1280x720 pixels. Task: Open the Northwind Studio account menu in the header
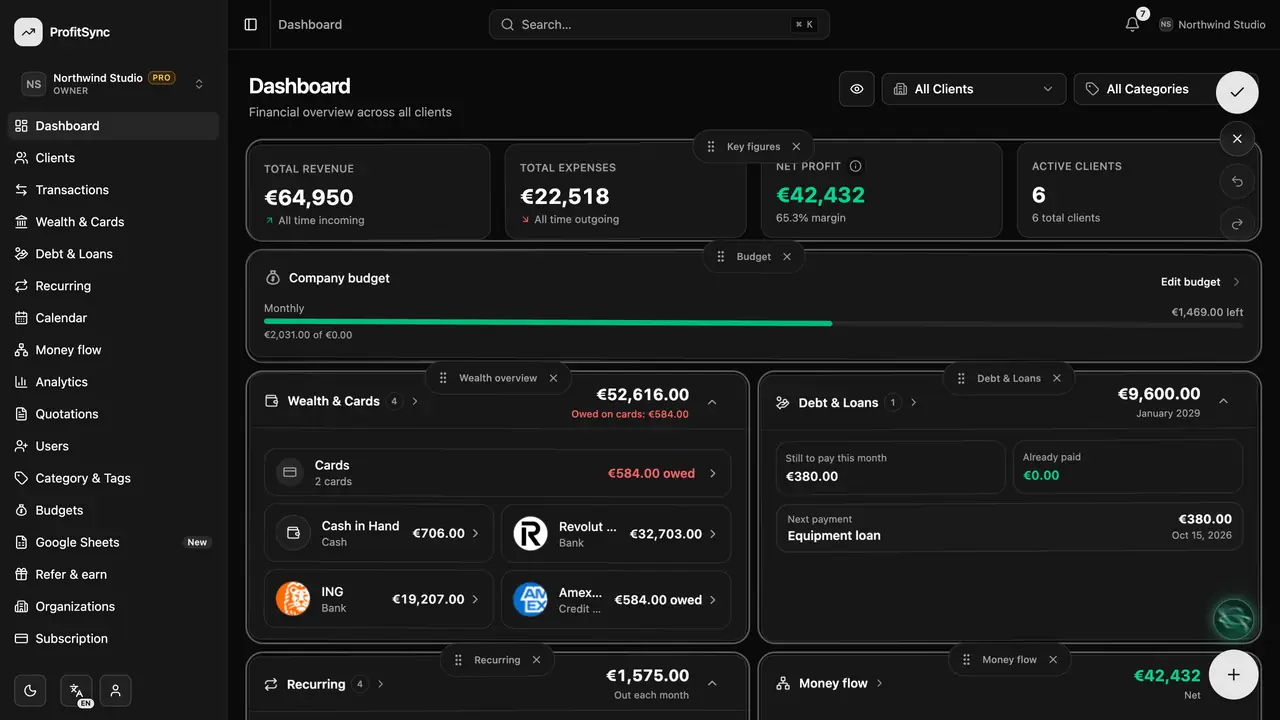point(1212,25)
